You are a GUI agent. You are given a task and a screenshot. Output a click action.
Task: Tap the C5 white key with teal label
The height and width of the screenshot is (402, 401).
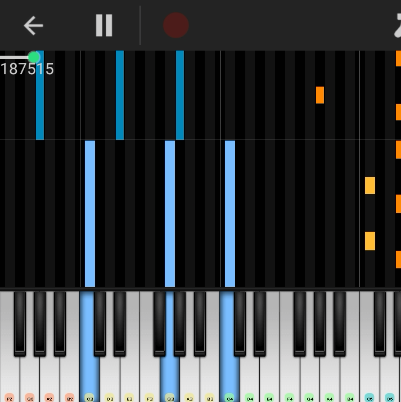click(369, 380)
